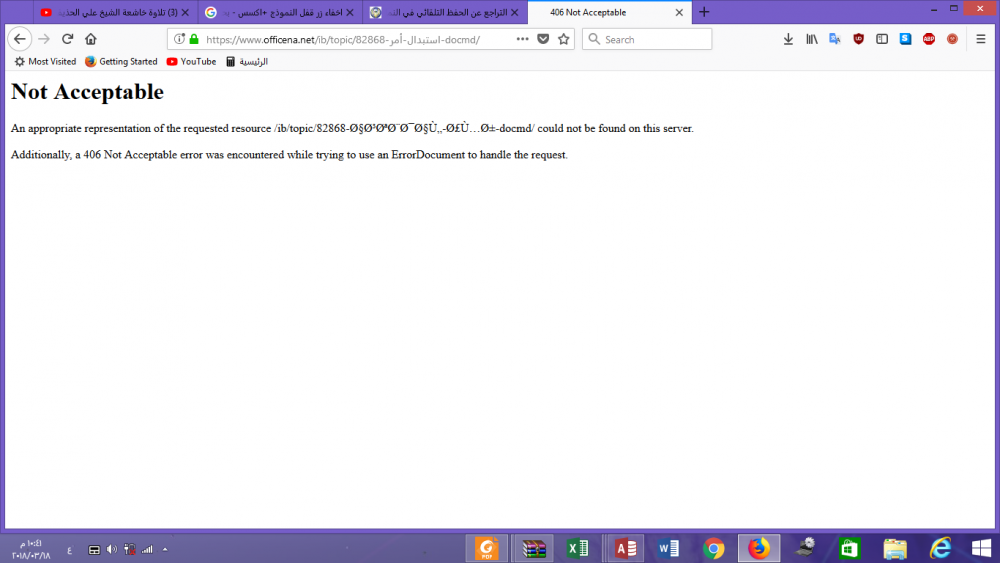Viewport: 1000px width, 563px height.
Task: Open the Firefox hamburger menu
Action: click(x=981, y=39)
